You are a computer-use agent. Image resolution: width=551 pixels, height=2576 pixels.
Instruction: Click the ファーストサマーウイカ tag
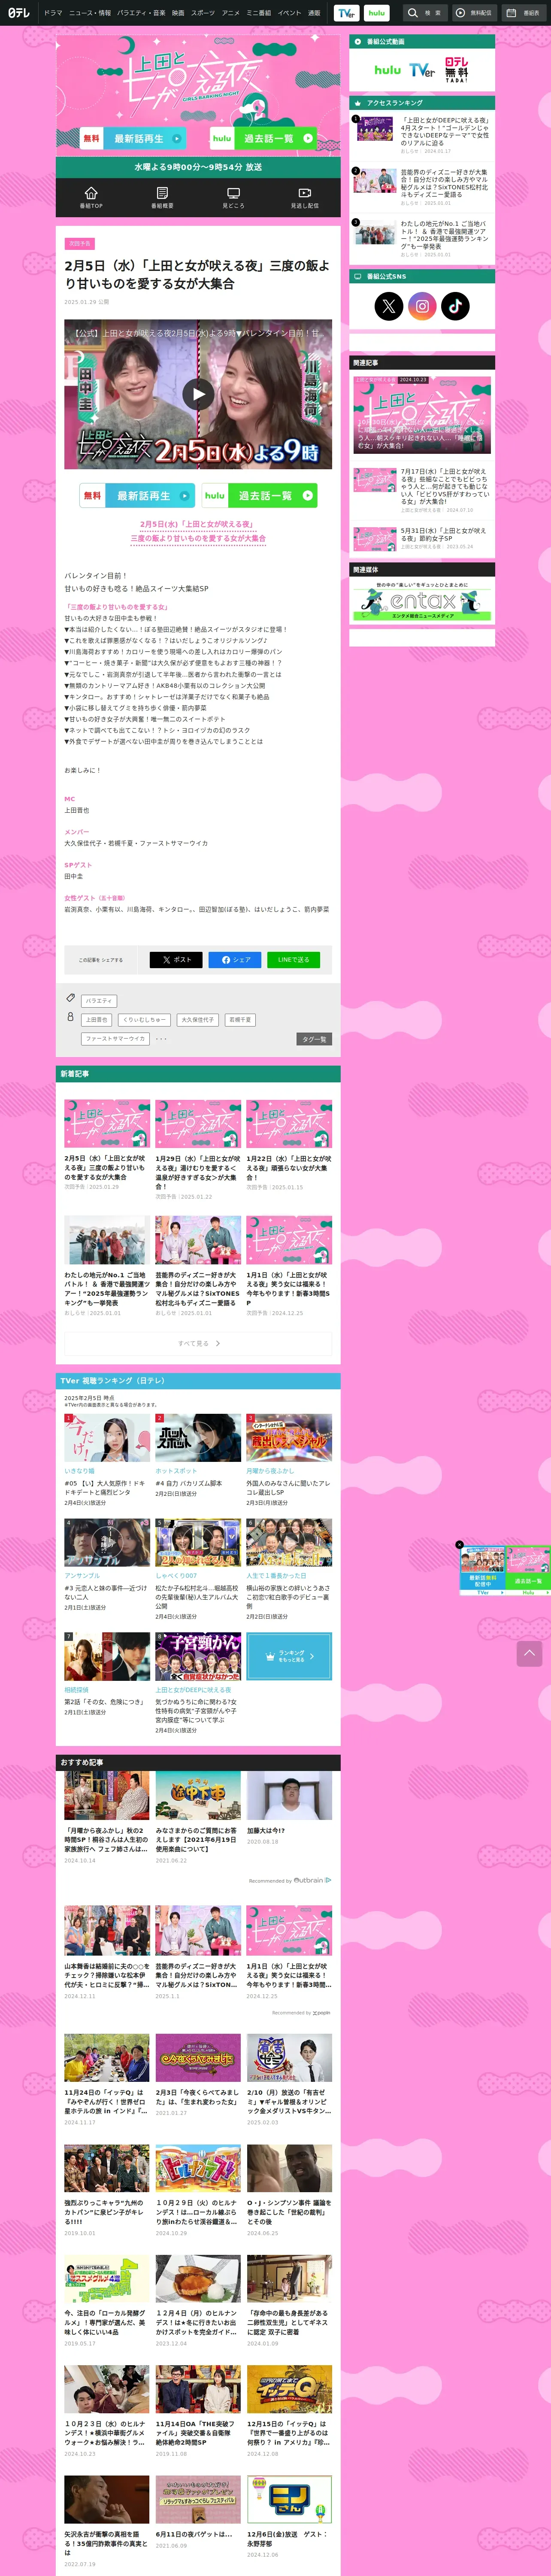[115, 1039]
